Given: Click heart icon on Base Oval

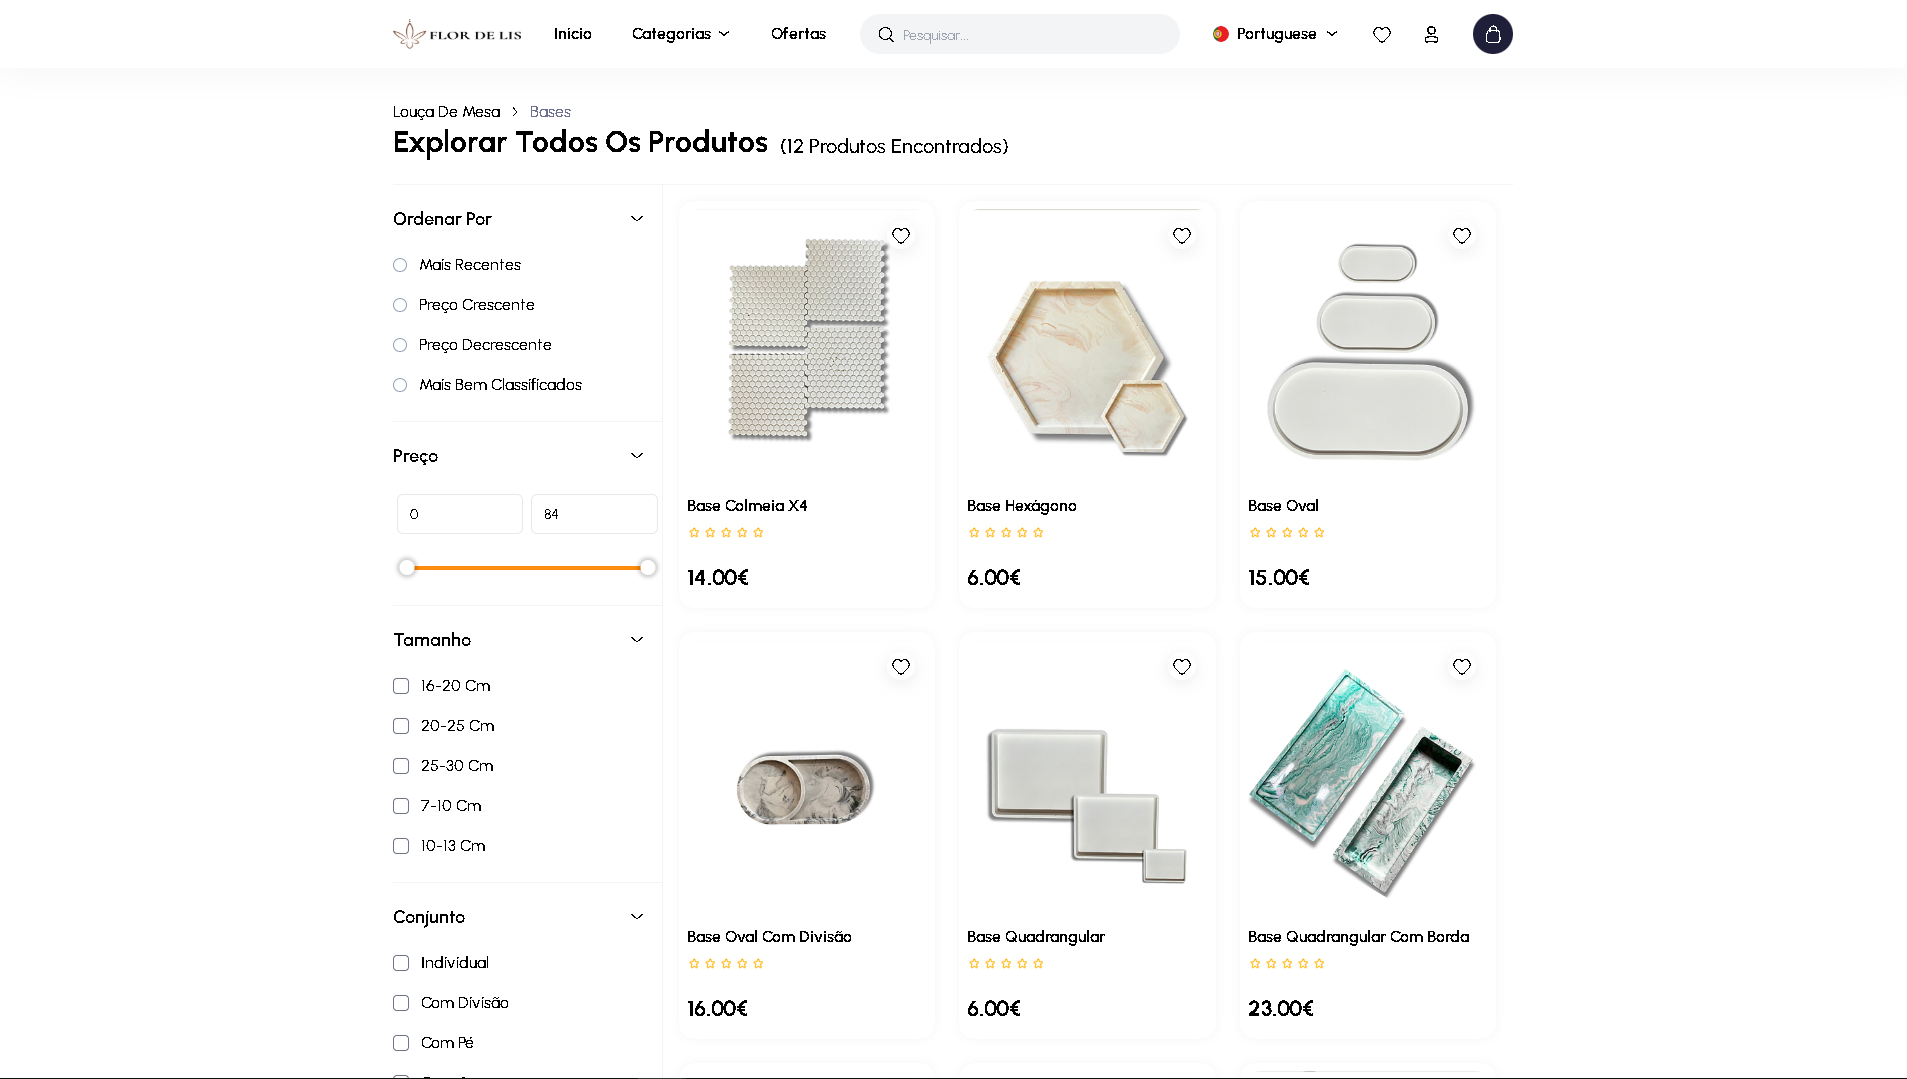Looking at the screenshot, I should point(1461,236).
